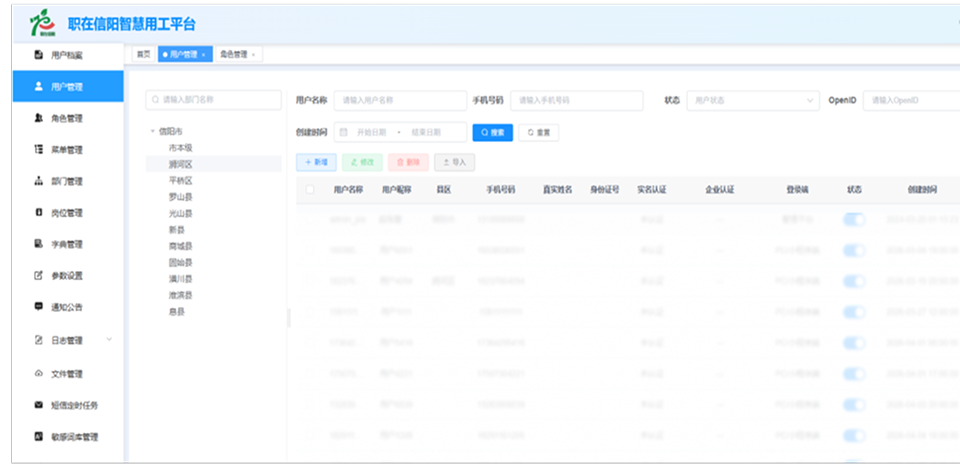Select 淮滨县 in department tree
This screenshot has height=464, width=960.
click(181, 295)
